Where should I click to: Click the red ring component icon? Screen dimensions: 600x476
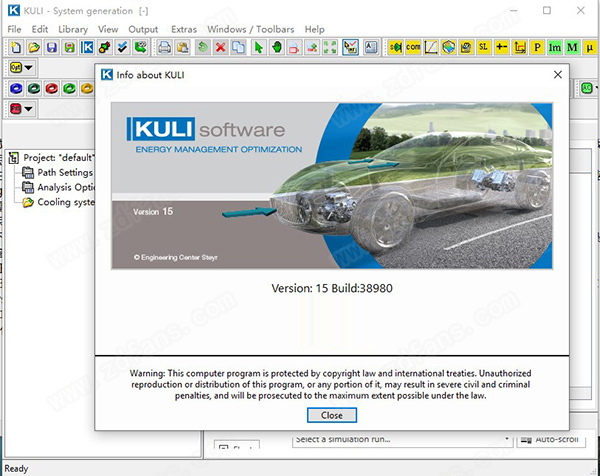52,88
